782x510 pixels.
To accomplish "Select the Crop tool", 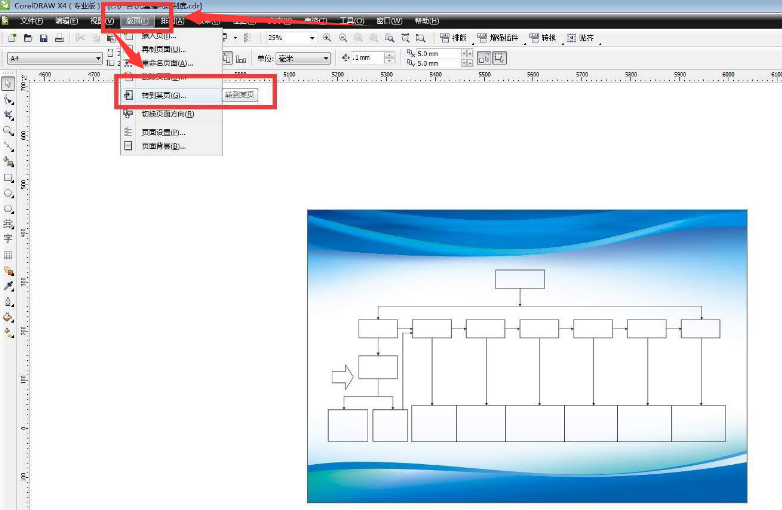I will click(x=8, y=116).
